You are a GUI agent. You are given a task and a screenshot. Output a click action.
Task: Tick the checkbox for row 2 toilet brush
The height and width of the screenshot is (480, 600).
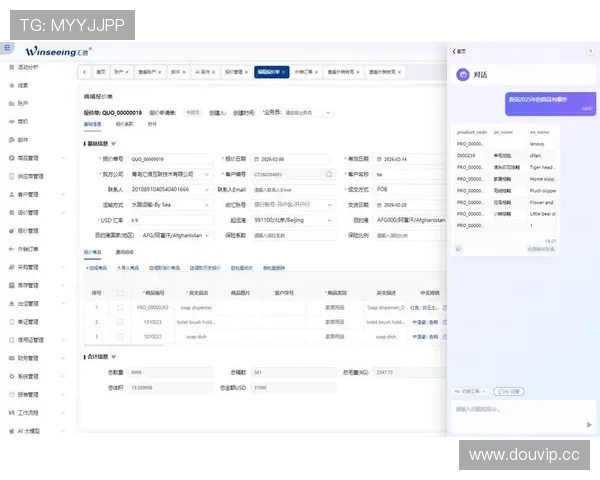120,322
